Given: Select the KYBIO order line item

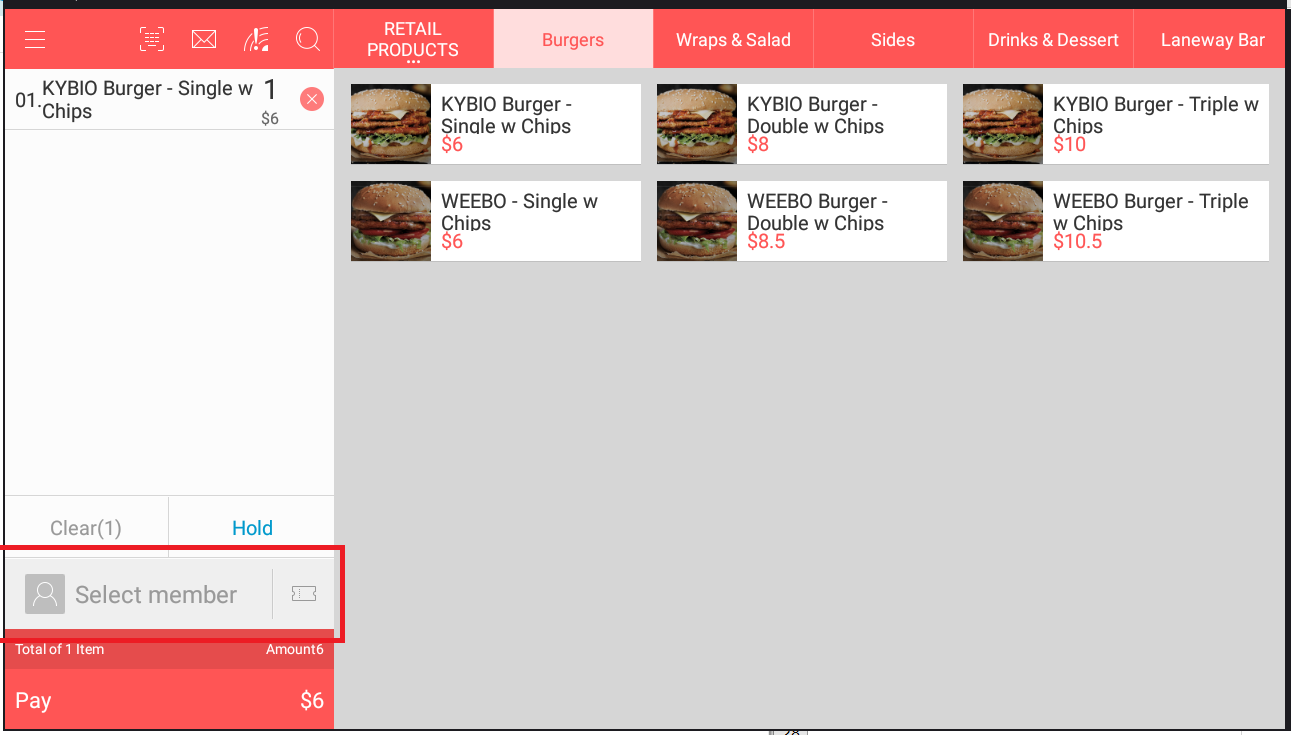Looking at the screenshot, I should pyautogui.click(x=150, y=100).
